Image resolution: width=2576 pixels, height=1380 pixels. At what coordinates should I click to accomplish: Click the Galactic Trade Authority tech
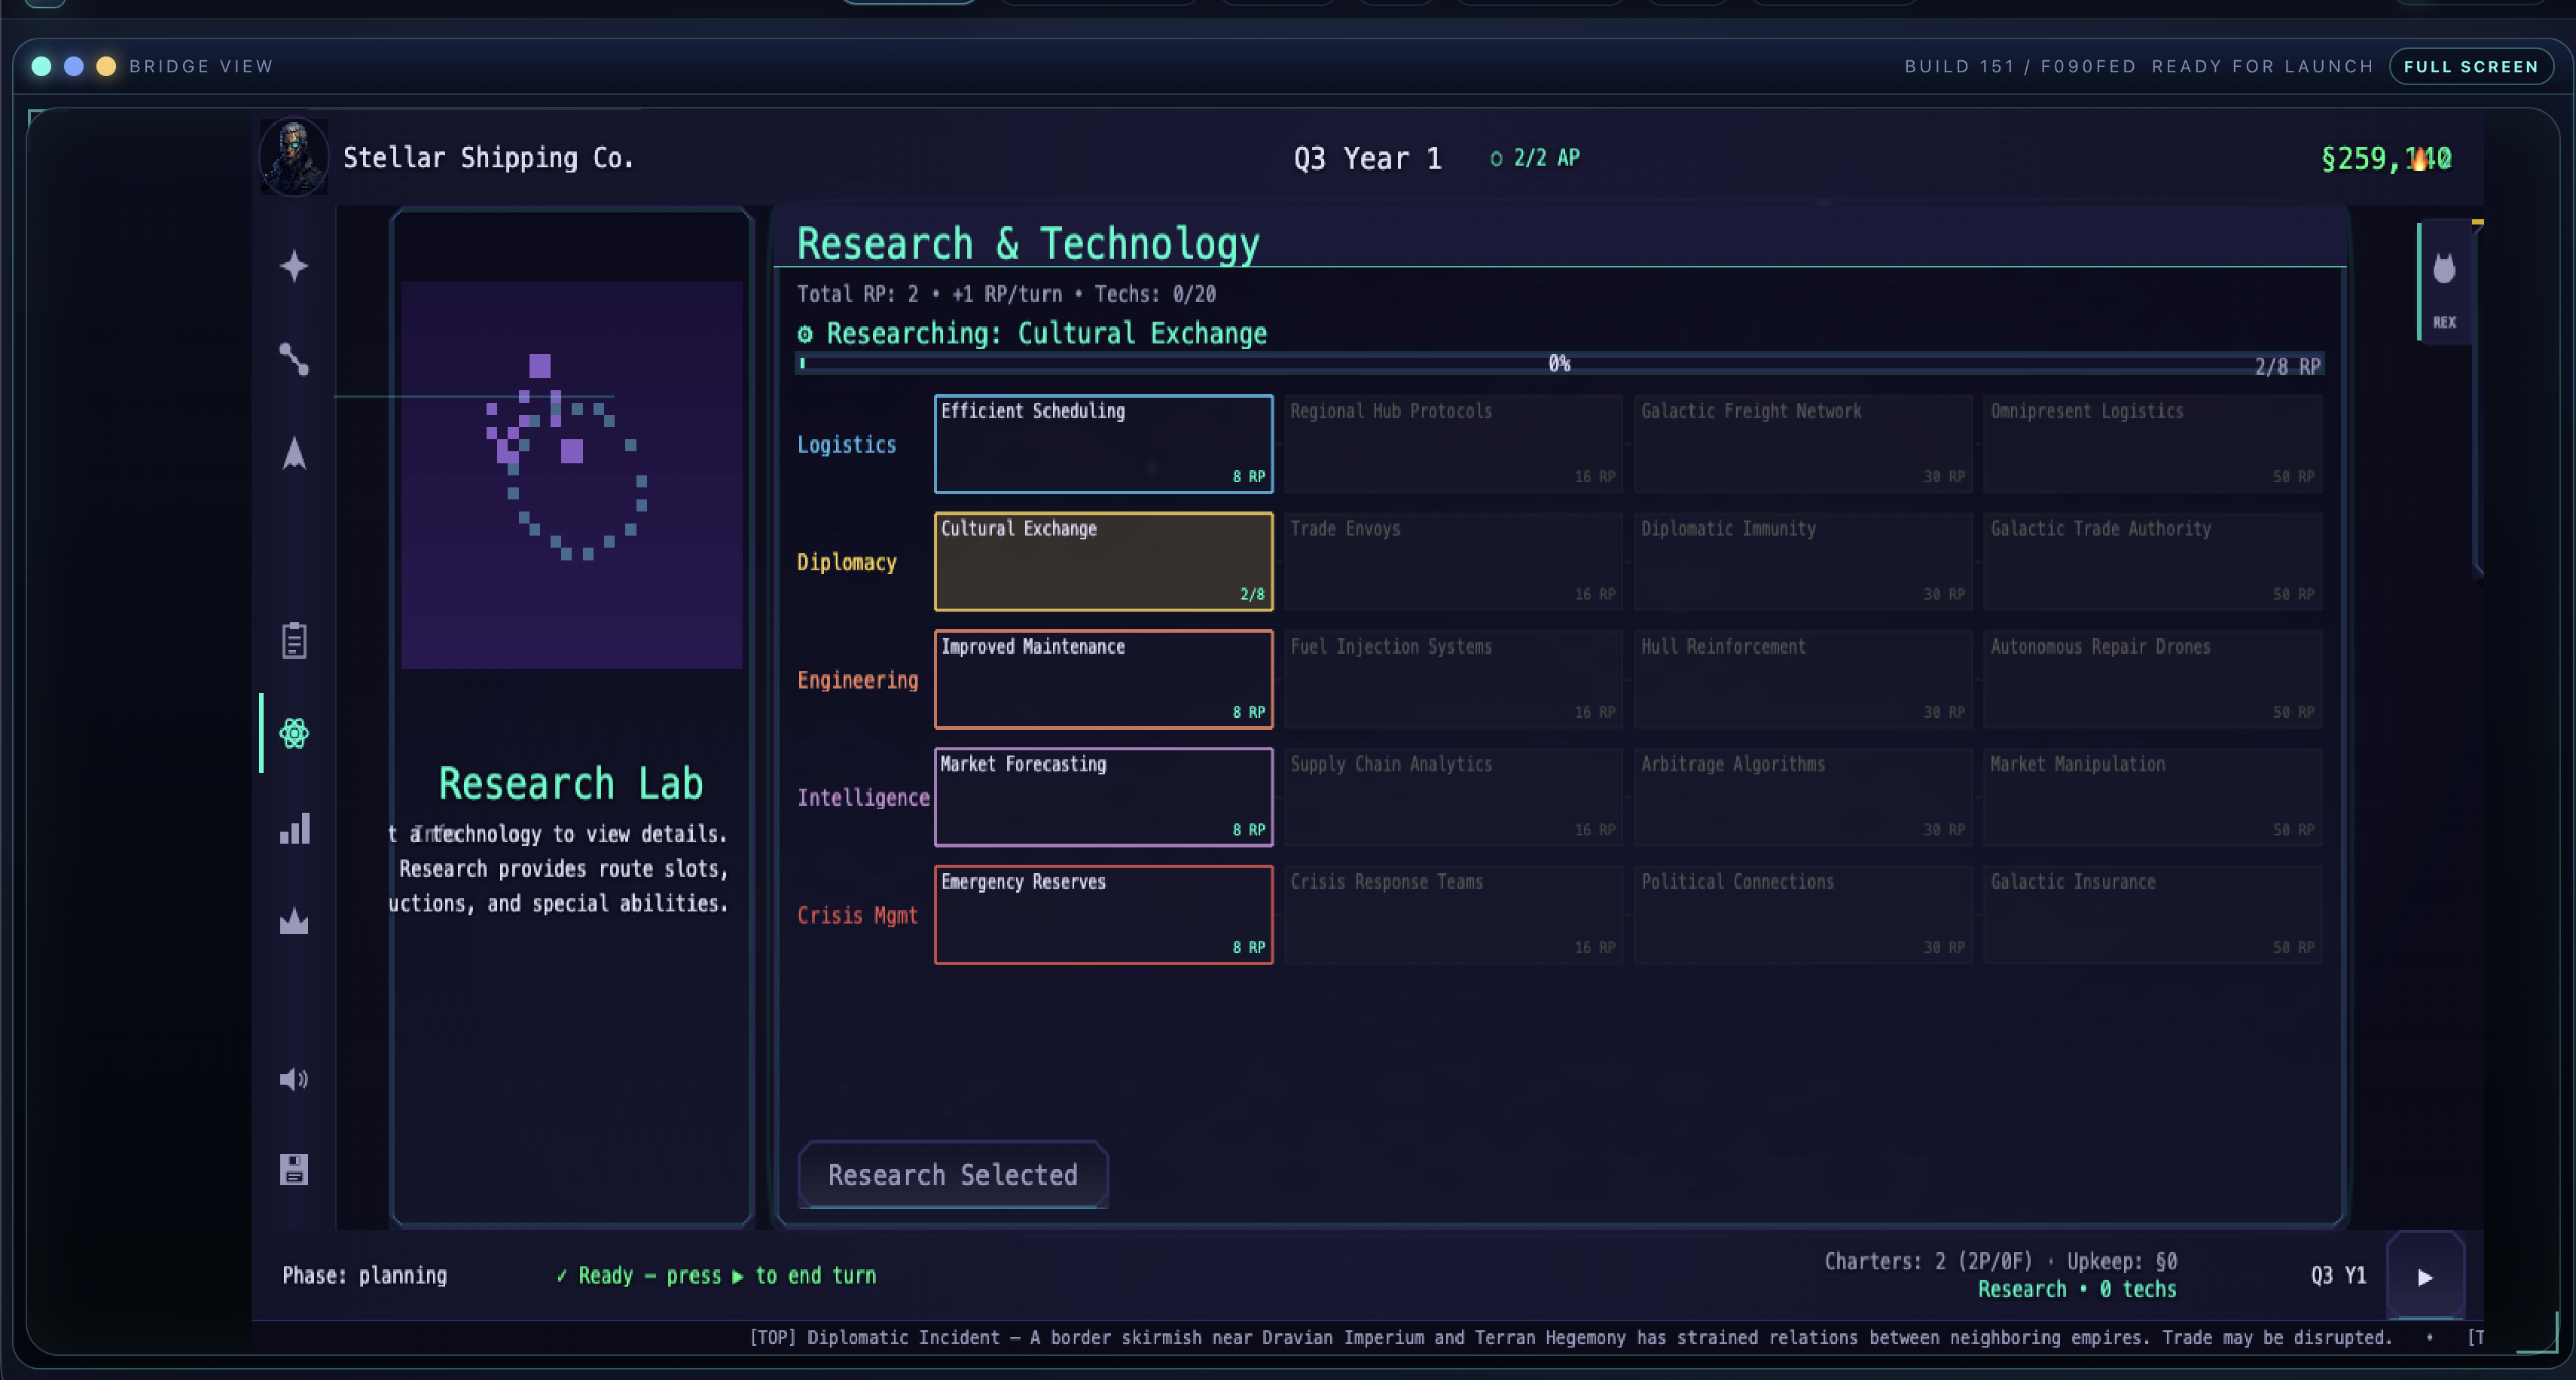click(2152, 561)
